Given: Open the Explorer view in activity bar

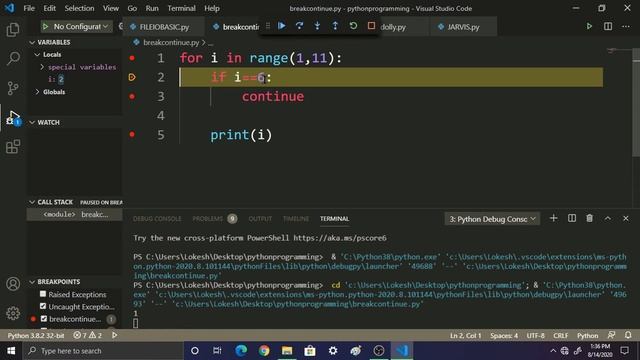Looking at the screenshot, I should pyautogui.click(x=13, y=30).
